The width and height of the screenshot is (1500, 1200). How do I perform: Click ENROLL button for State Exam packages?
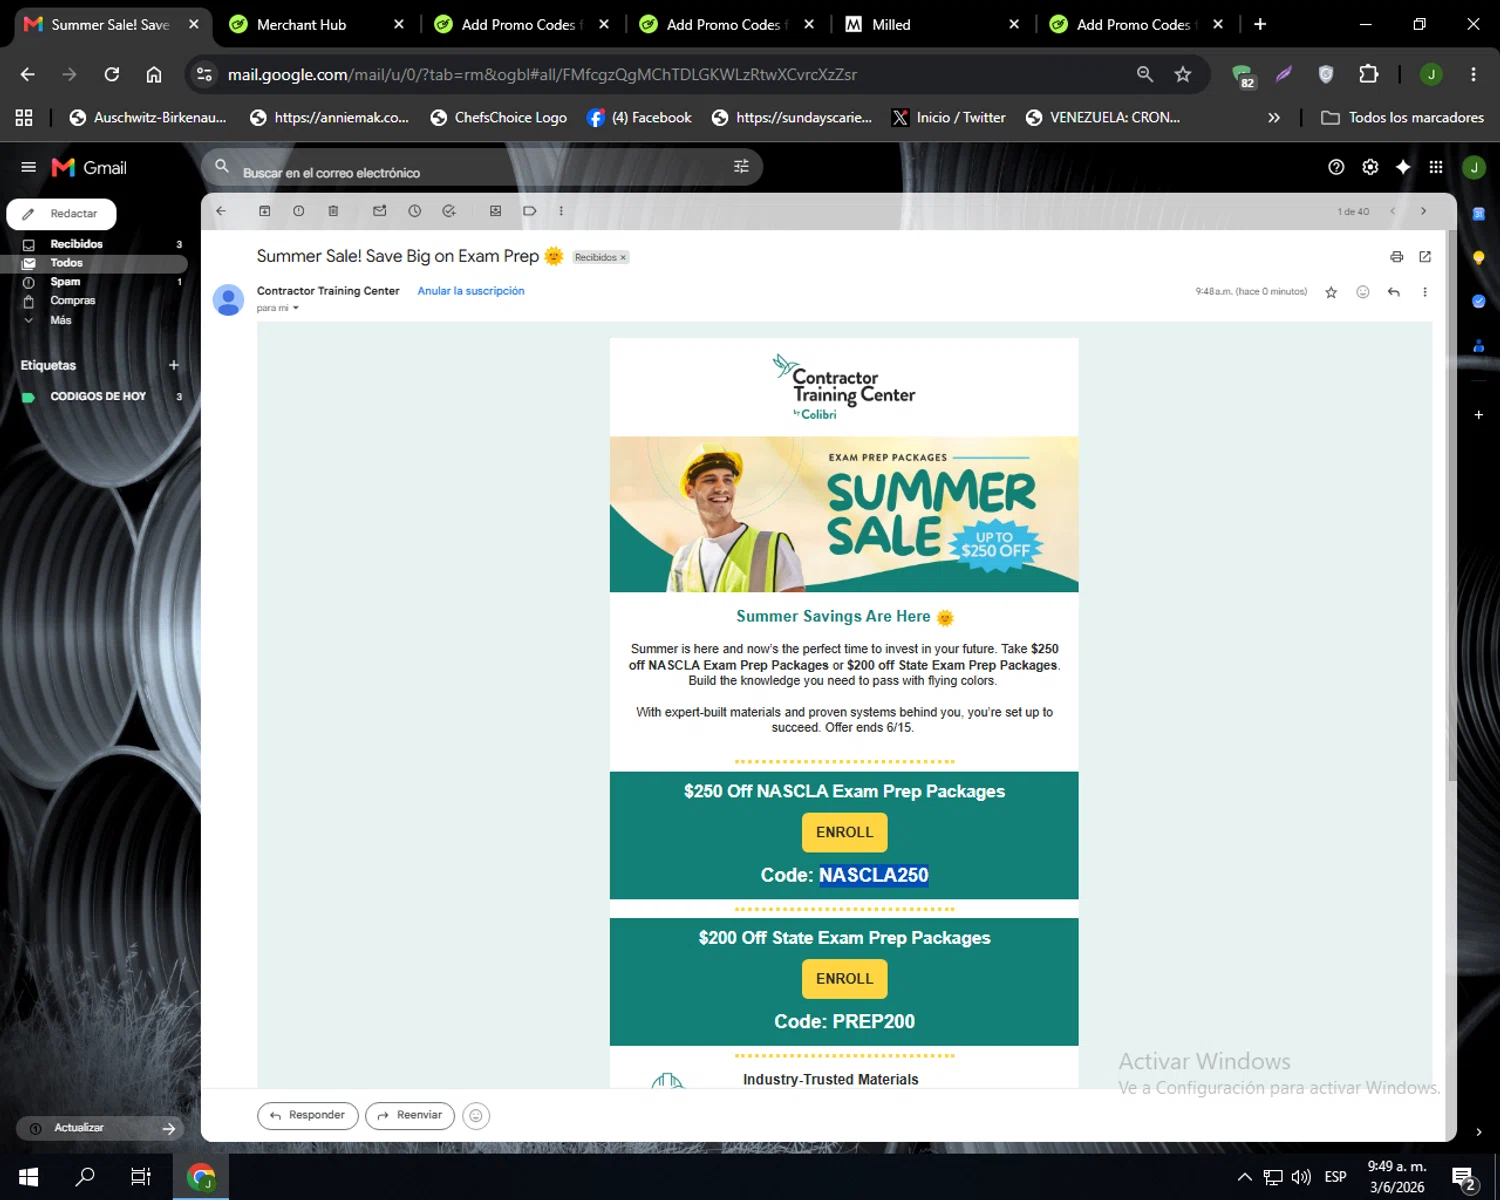(844, 979)
